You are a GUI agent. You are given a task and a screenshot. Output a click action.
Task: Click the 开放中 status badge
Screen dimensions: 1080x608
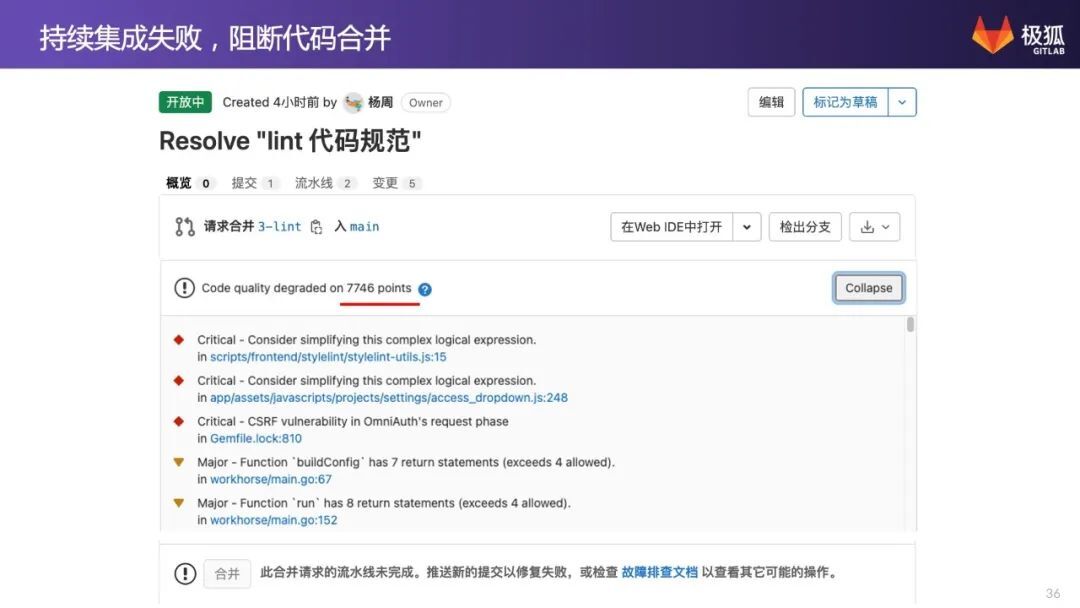pos(185,102)
